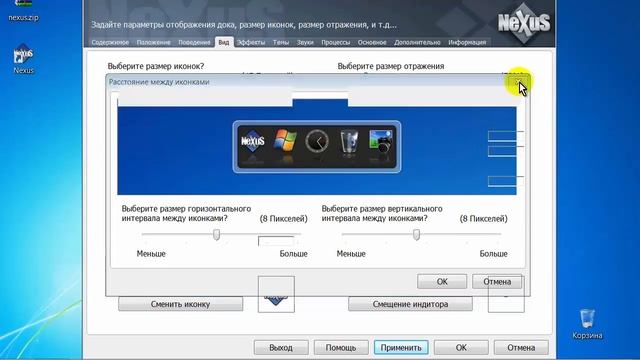Select the recycle bin icon in dock preview
The height and width of the screenshot is (360, 640).
point(349,141)
